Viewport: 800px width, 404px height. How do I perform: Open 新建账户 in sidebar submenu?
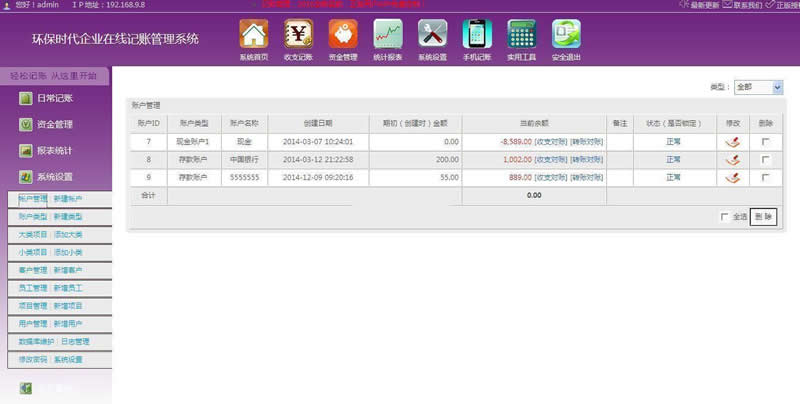(68, 199)
